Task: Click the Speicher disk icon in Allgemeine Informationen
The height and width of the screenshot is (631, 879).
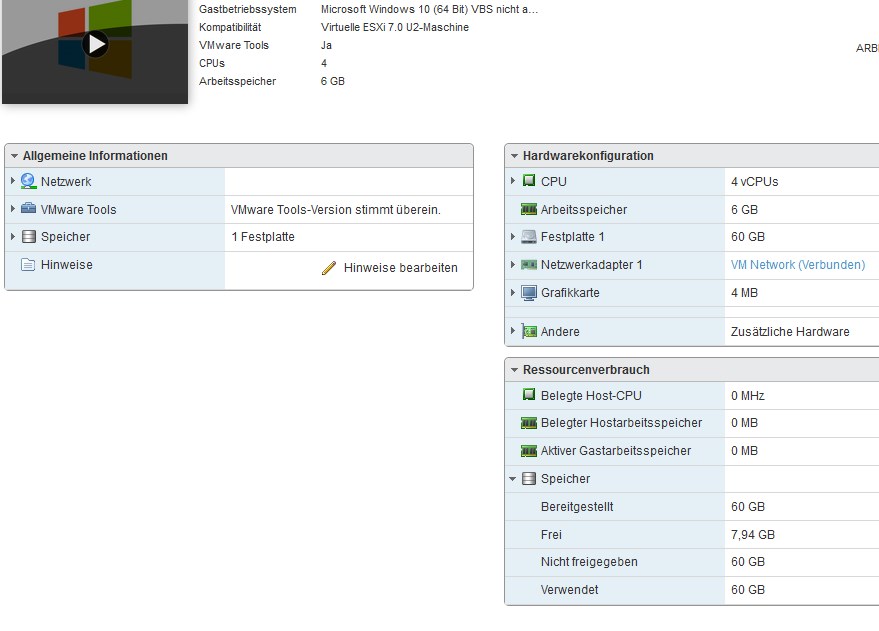Action: pos(28,237)
